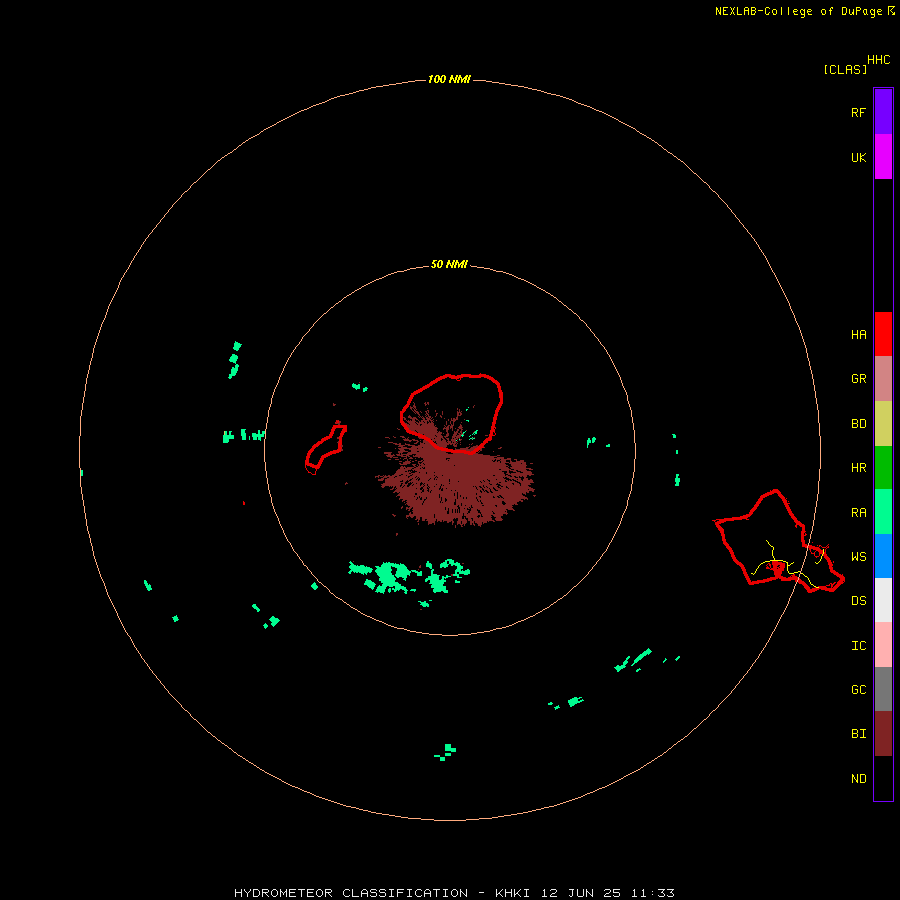900x900 pixels.
Task: Click the BI legend label
Action: coord(858,734)
